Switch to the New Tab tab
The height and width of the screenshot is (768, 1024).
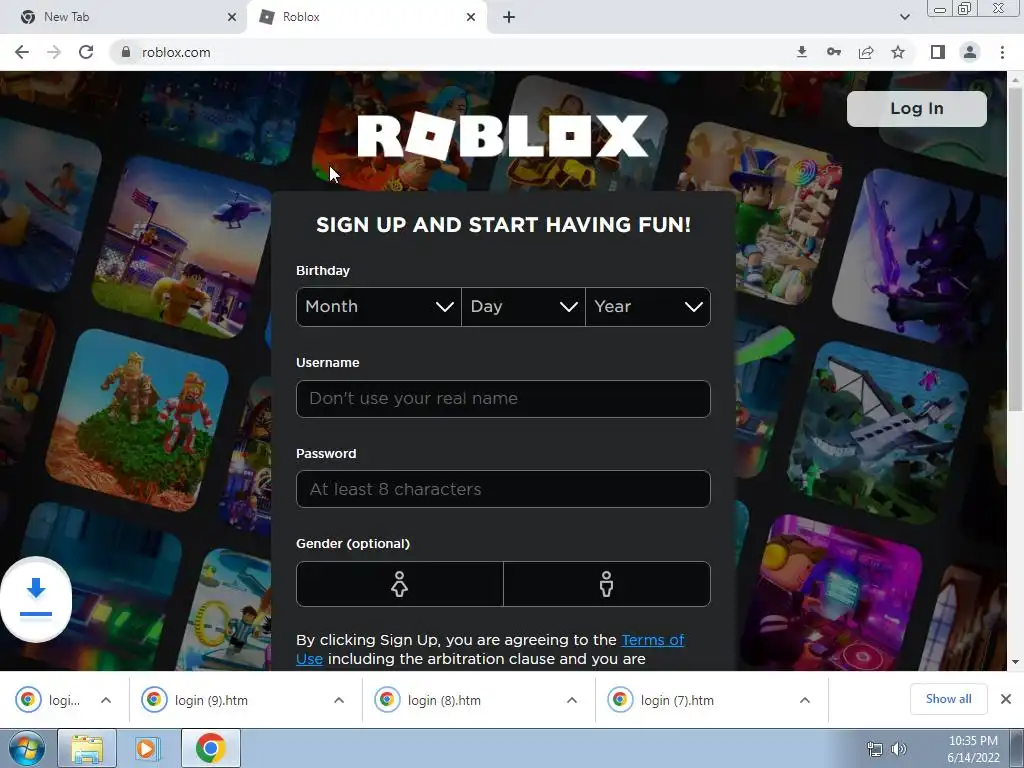123,17
